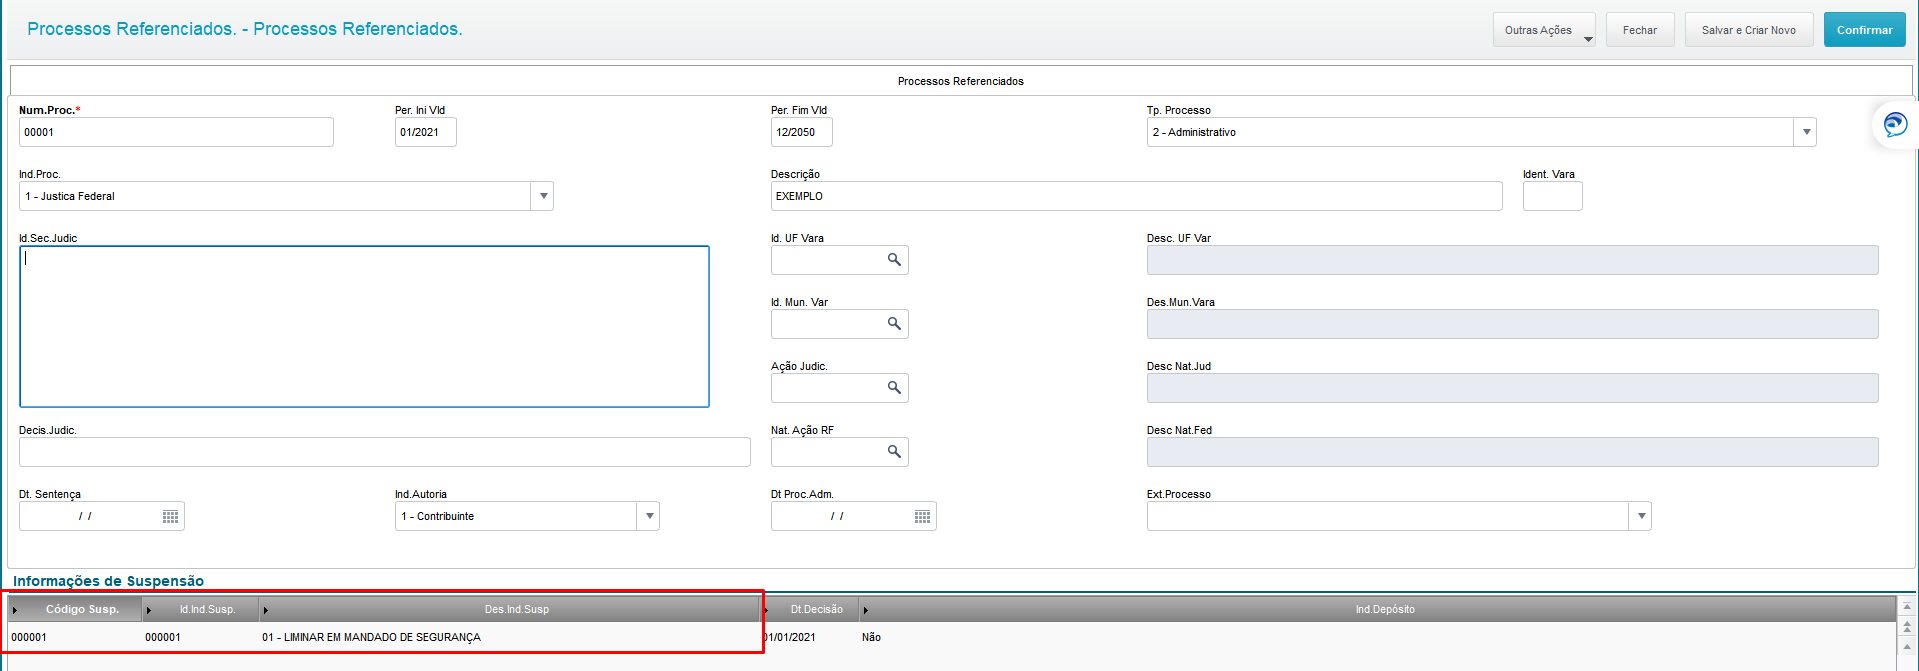1919x671 pixels.
Task: Sort by Código Susp. column header
Action: pyautogui.click(x=76, y=609)
